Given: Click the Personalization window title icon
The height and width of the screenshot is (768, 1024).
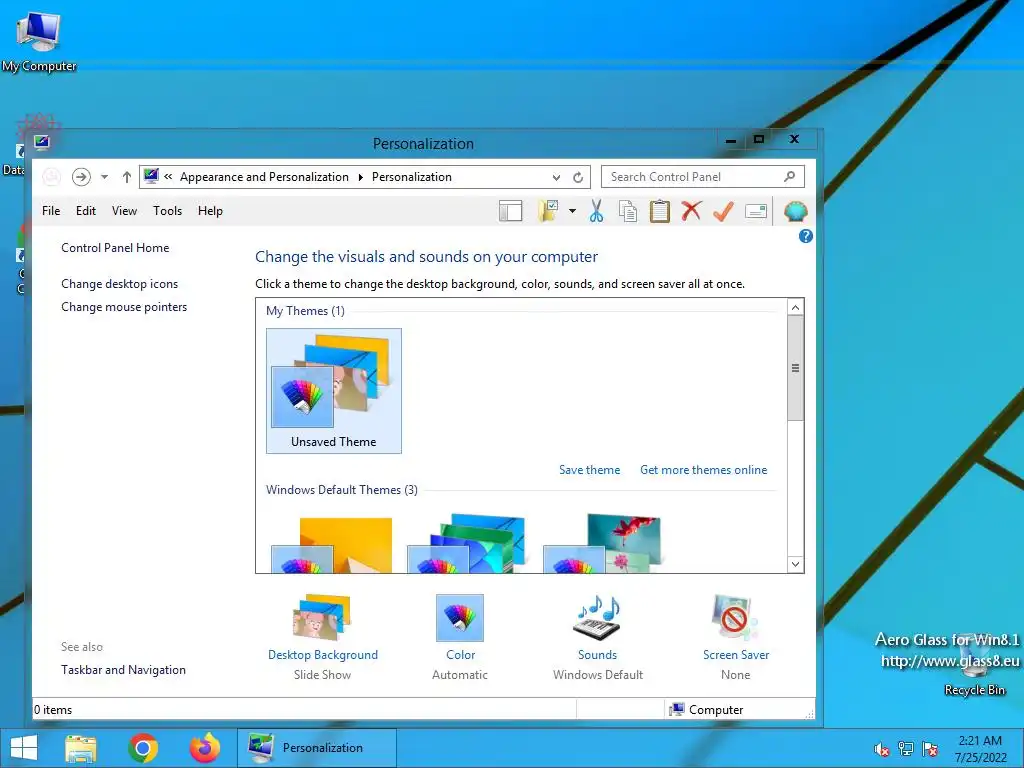Looking at the screenshot, I should tap(42, 142).
